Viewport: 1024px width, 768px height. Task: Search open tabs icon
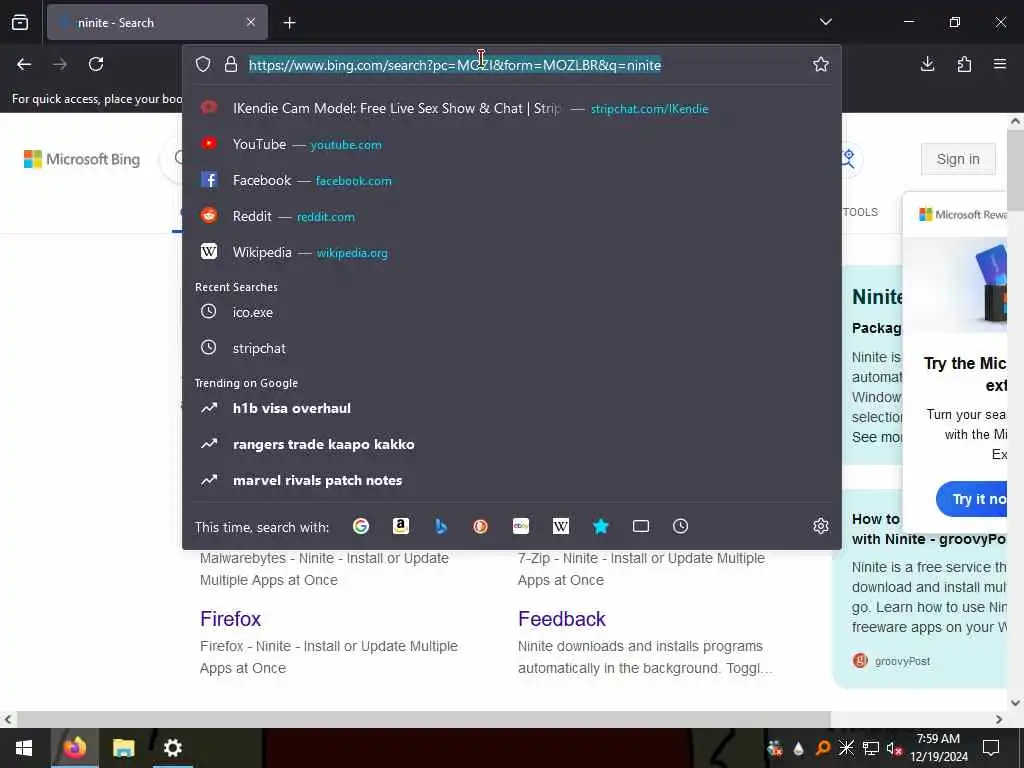point(641,526)
